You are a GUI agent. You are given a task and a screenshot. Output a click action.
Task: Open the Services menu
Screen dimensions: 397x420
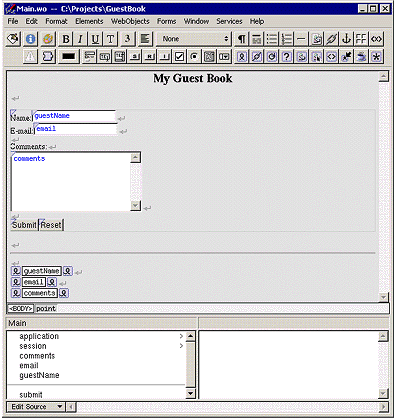(229, 21)
